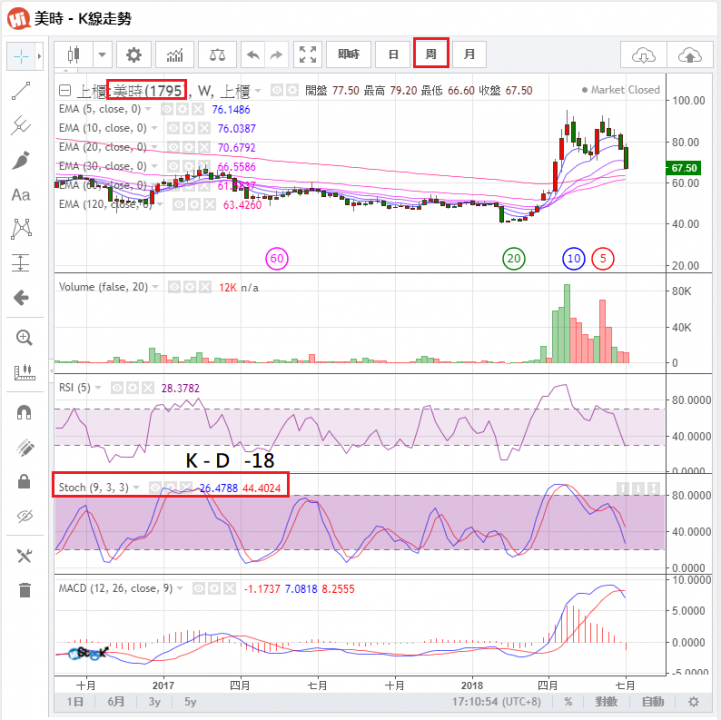This screenshot has width=721, height=720.
Task: Select the text annotation tool
Action: click(21, 194)
